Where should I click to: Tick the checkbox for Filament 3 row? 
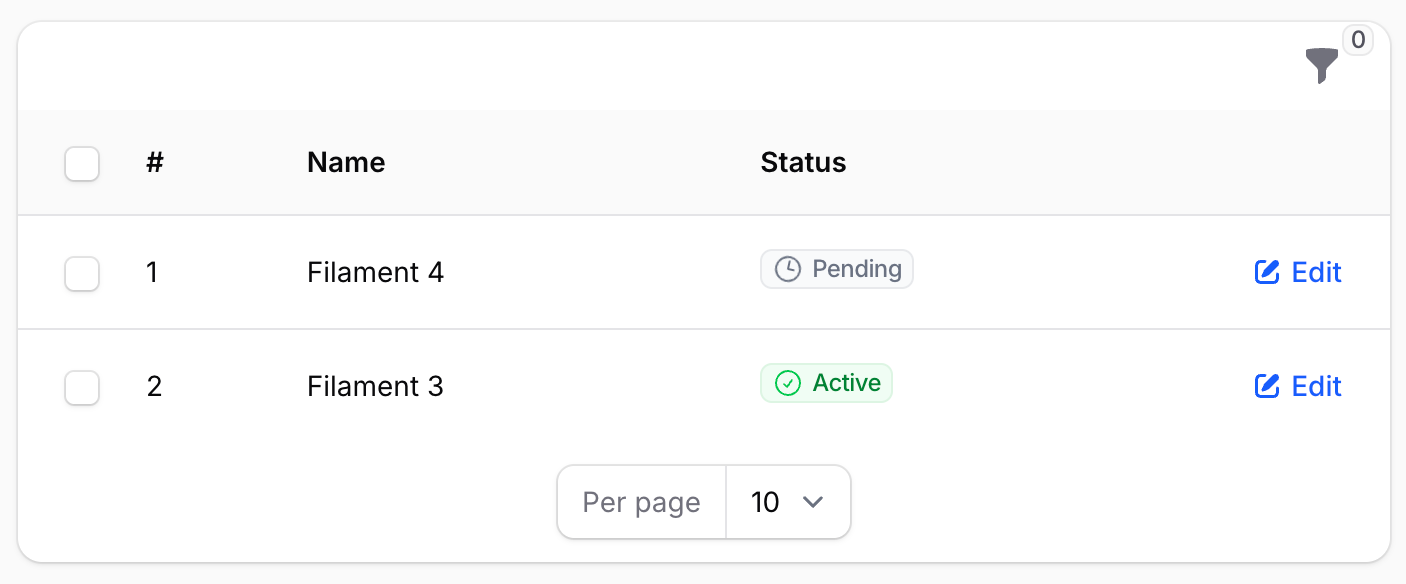point(82,388)
